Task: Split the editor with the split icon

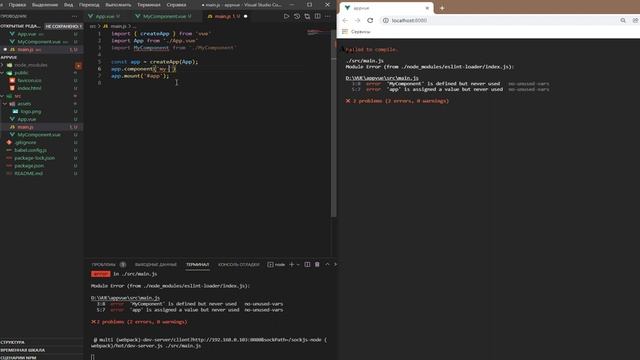Action: [318, 16]
